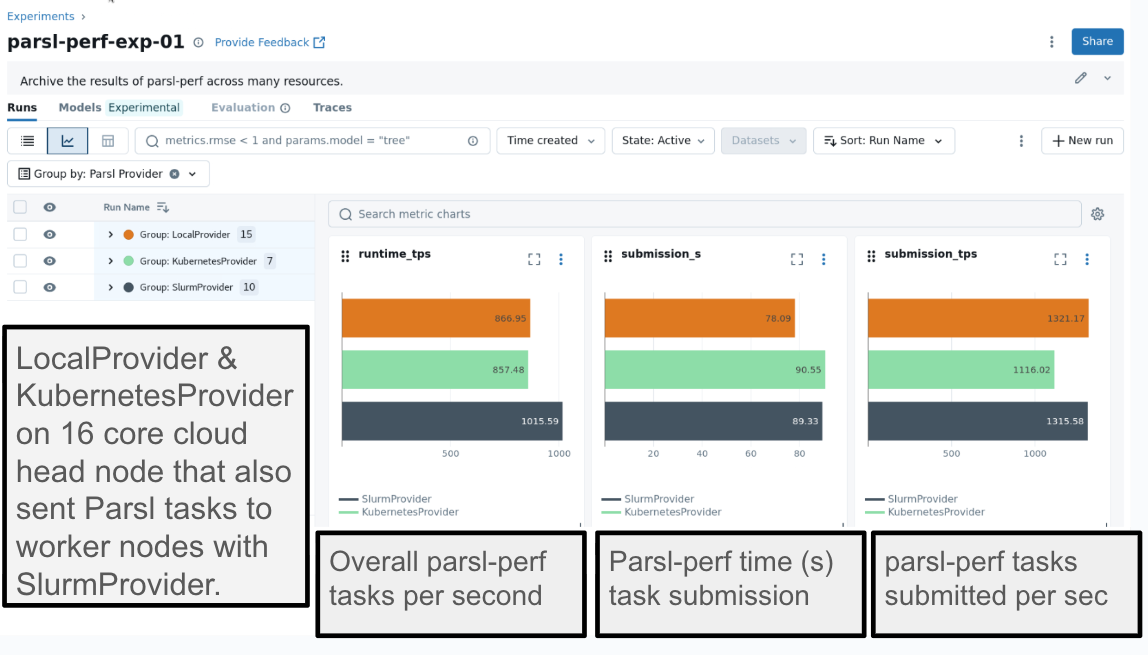Edit experiment description pencil icon
This screenshot has width=1148, height=655.
tap(1081, 78)
